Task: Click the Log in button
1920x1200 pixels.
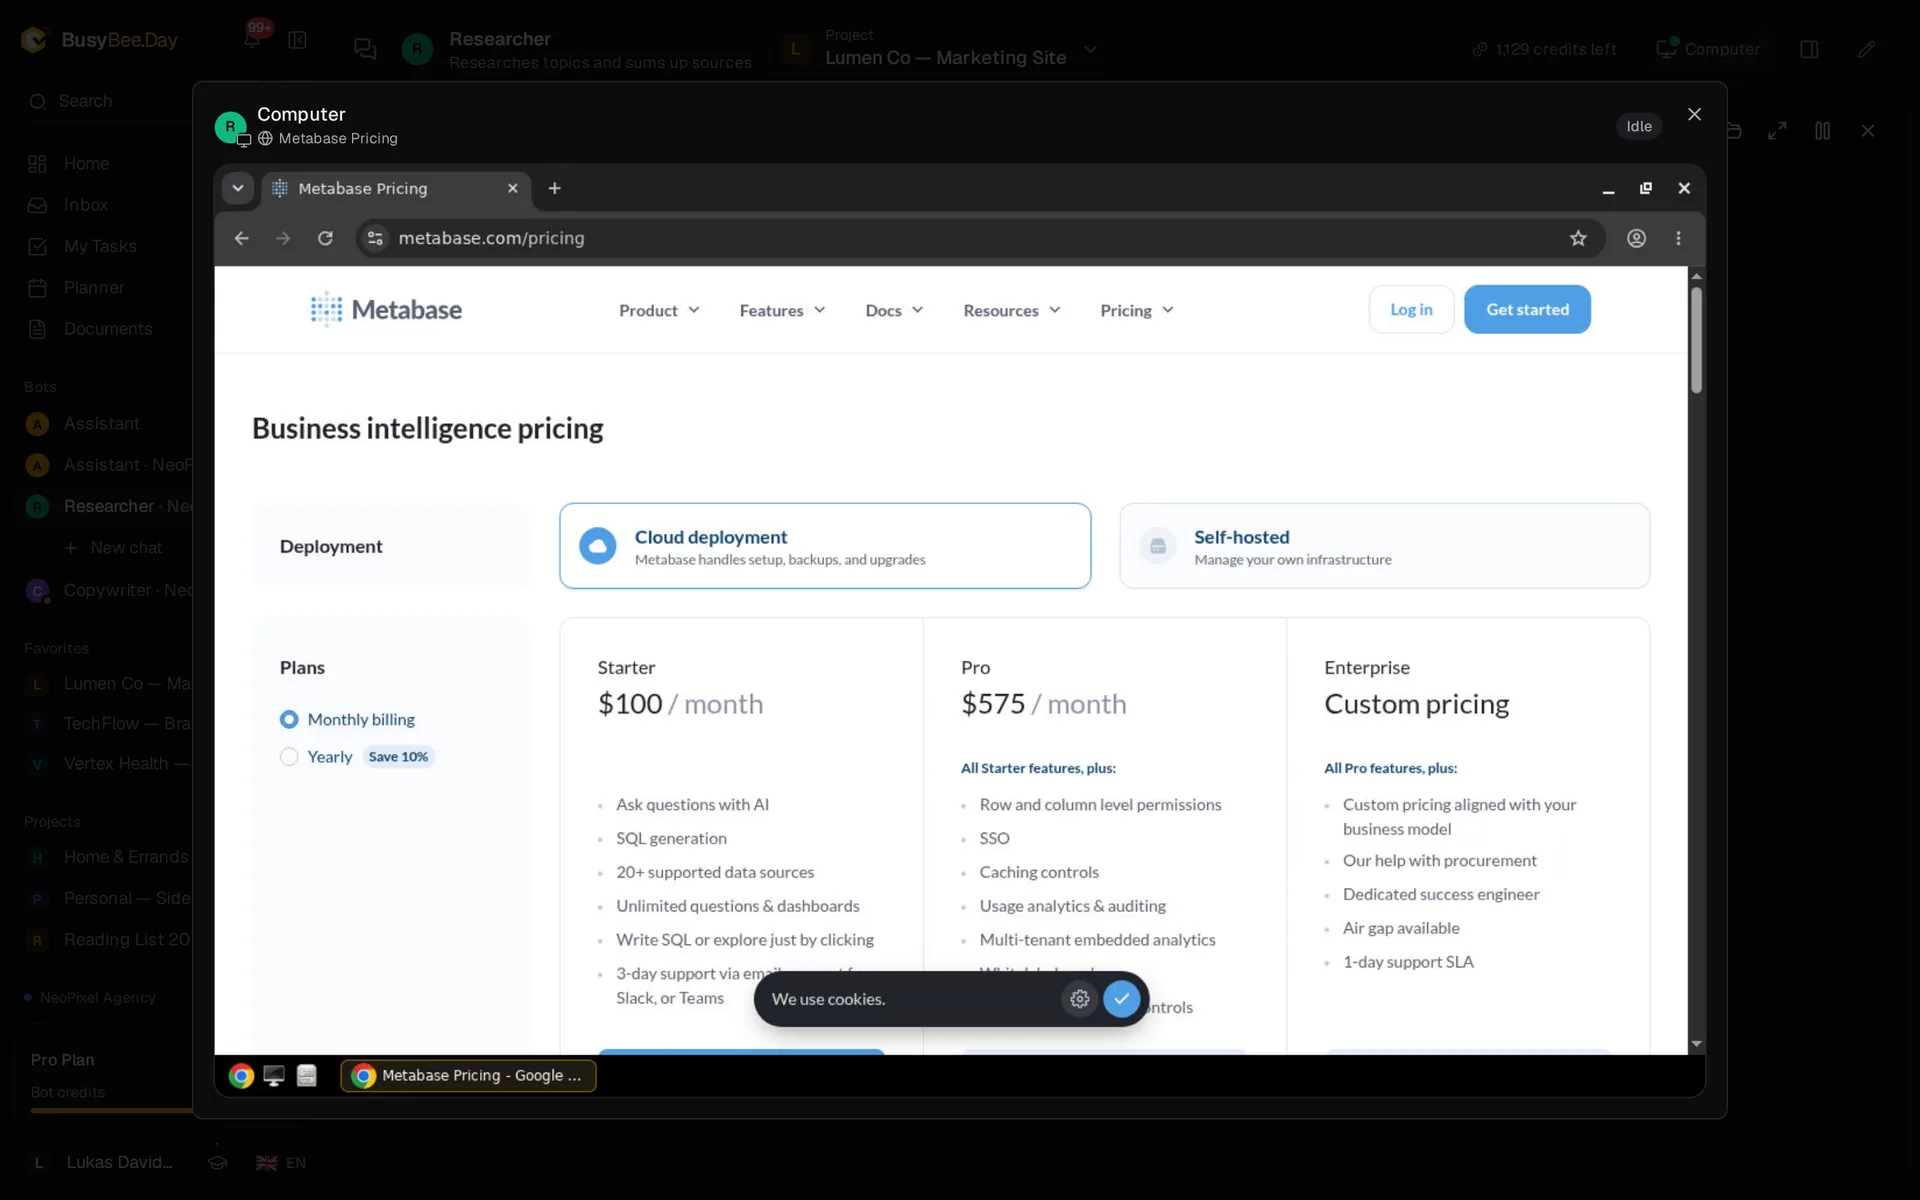Action: click(1411, 309)
